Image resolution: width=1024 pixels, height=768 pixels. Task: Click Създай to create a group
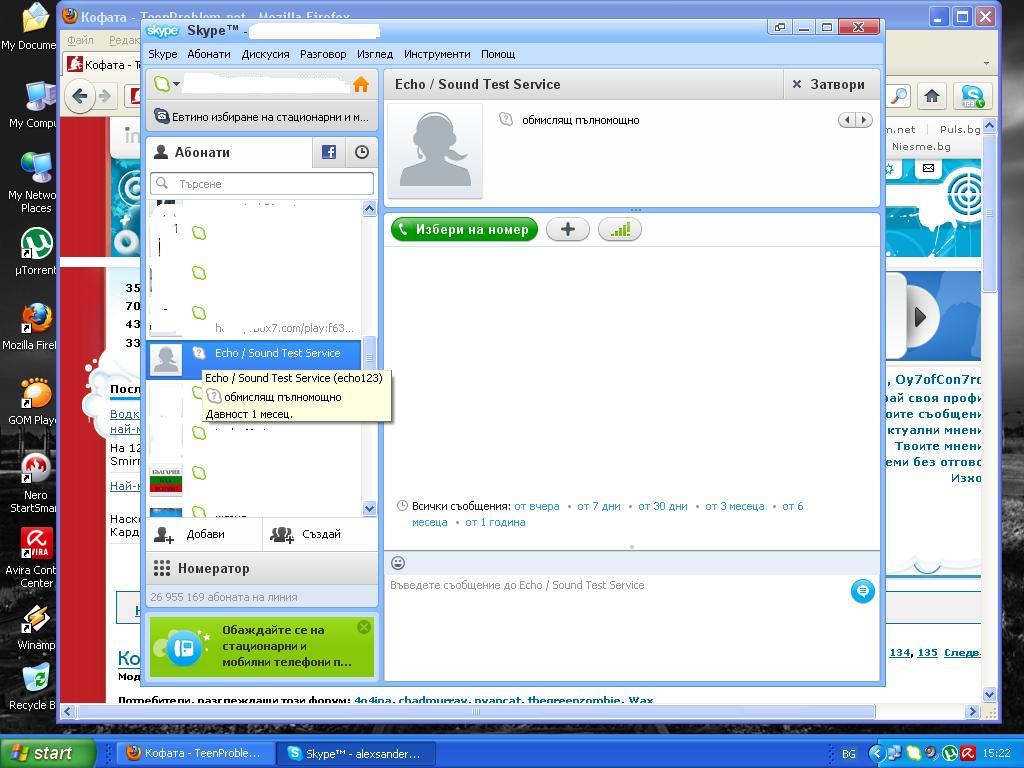[x=320, y=534]
